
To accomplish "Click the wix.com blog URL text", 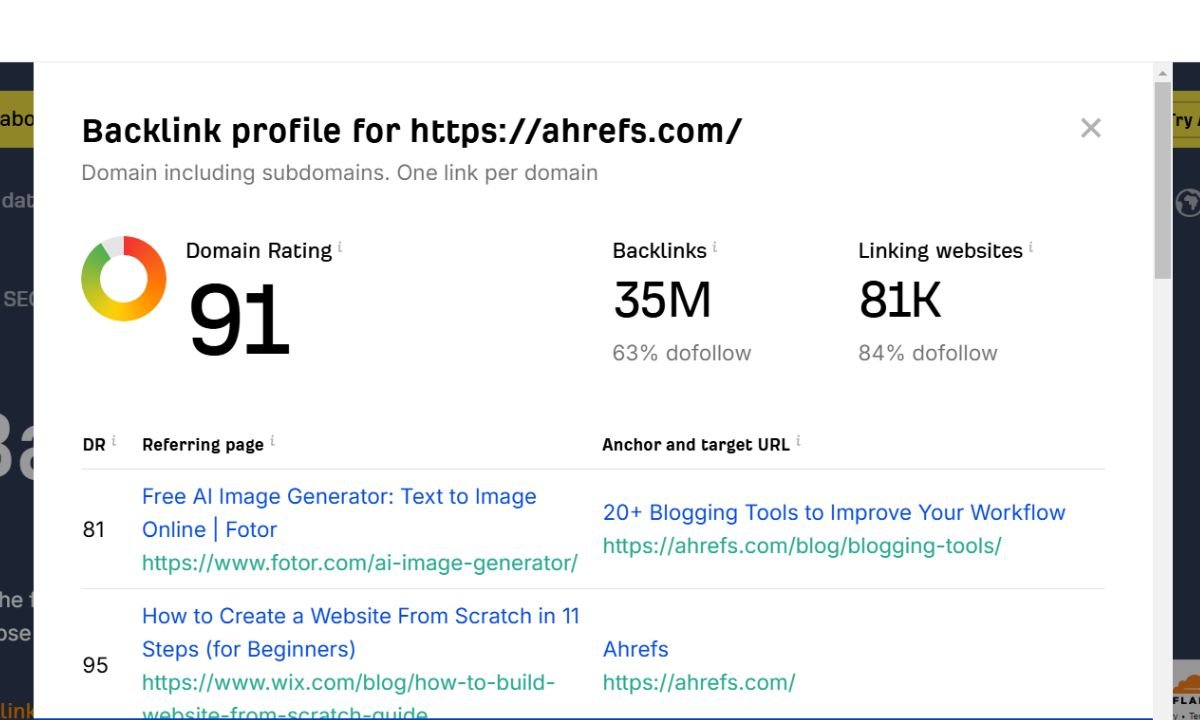I will pyautogui.click(x=348, y=683).
